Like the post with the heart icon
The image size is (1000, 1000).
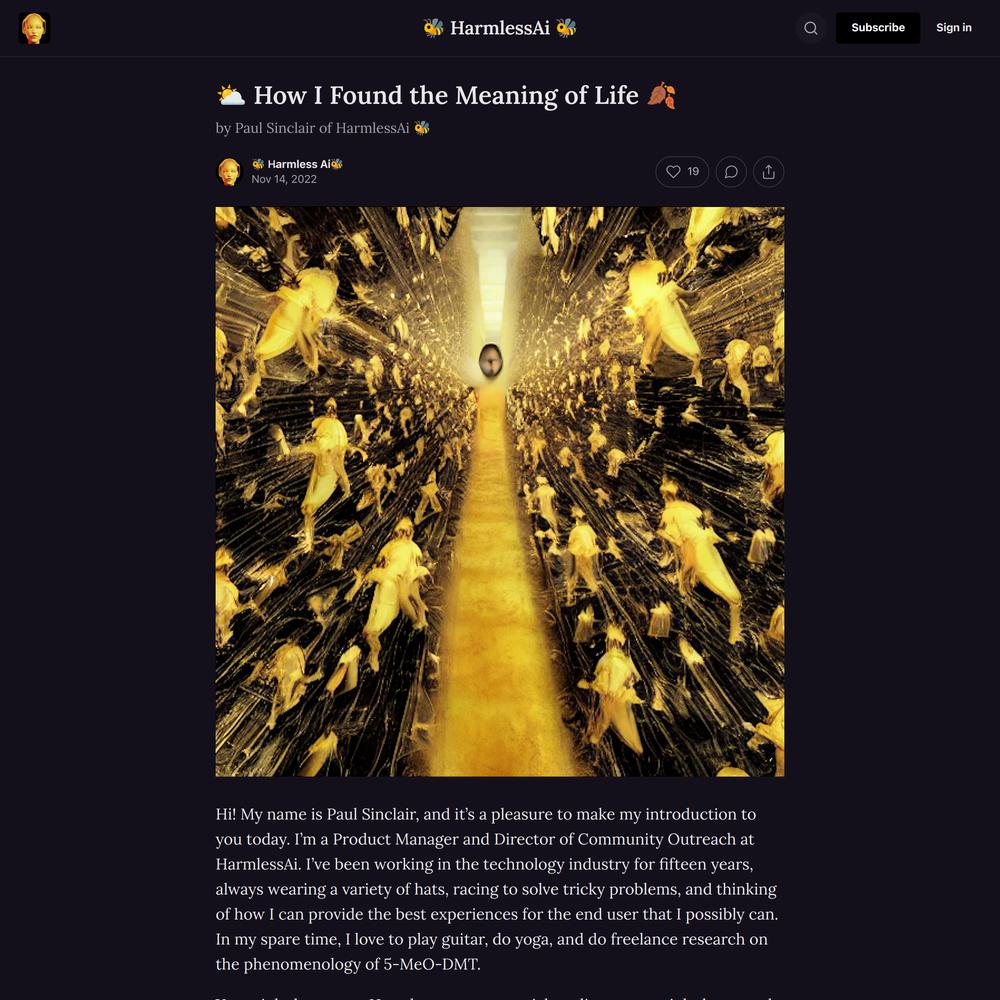pos(673,172)
